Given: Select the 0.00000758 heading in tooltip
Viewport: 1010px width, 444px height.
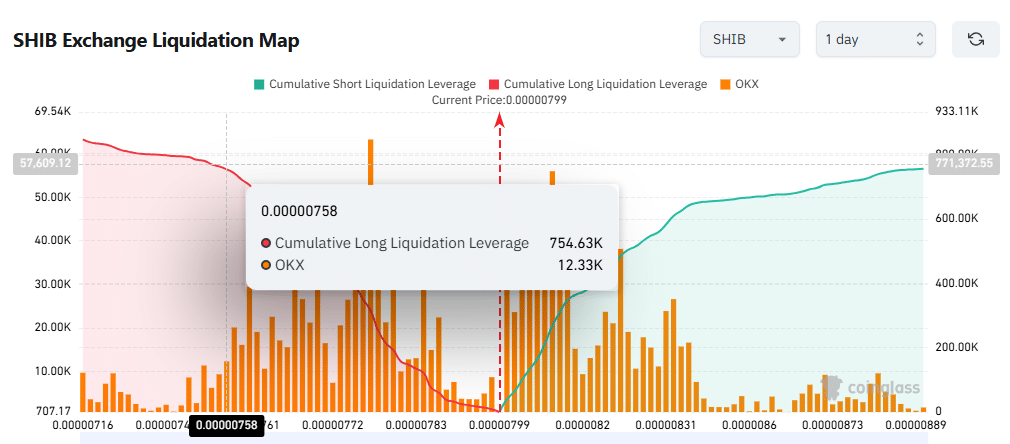Looking at the screenshot, I should coord(299,211).
